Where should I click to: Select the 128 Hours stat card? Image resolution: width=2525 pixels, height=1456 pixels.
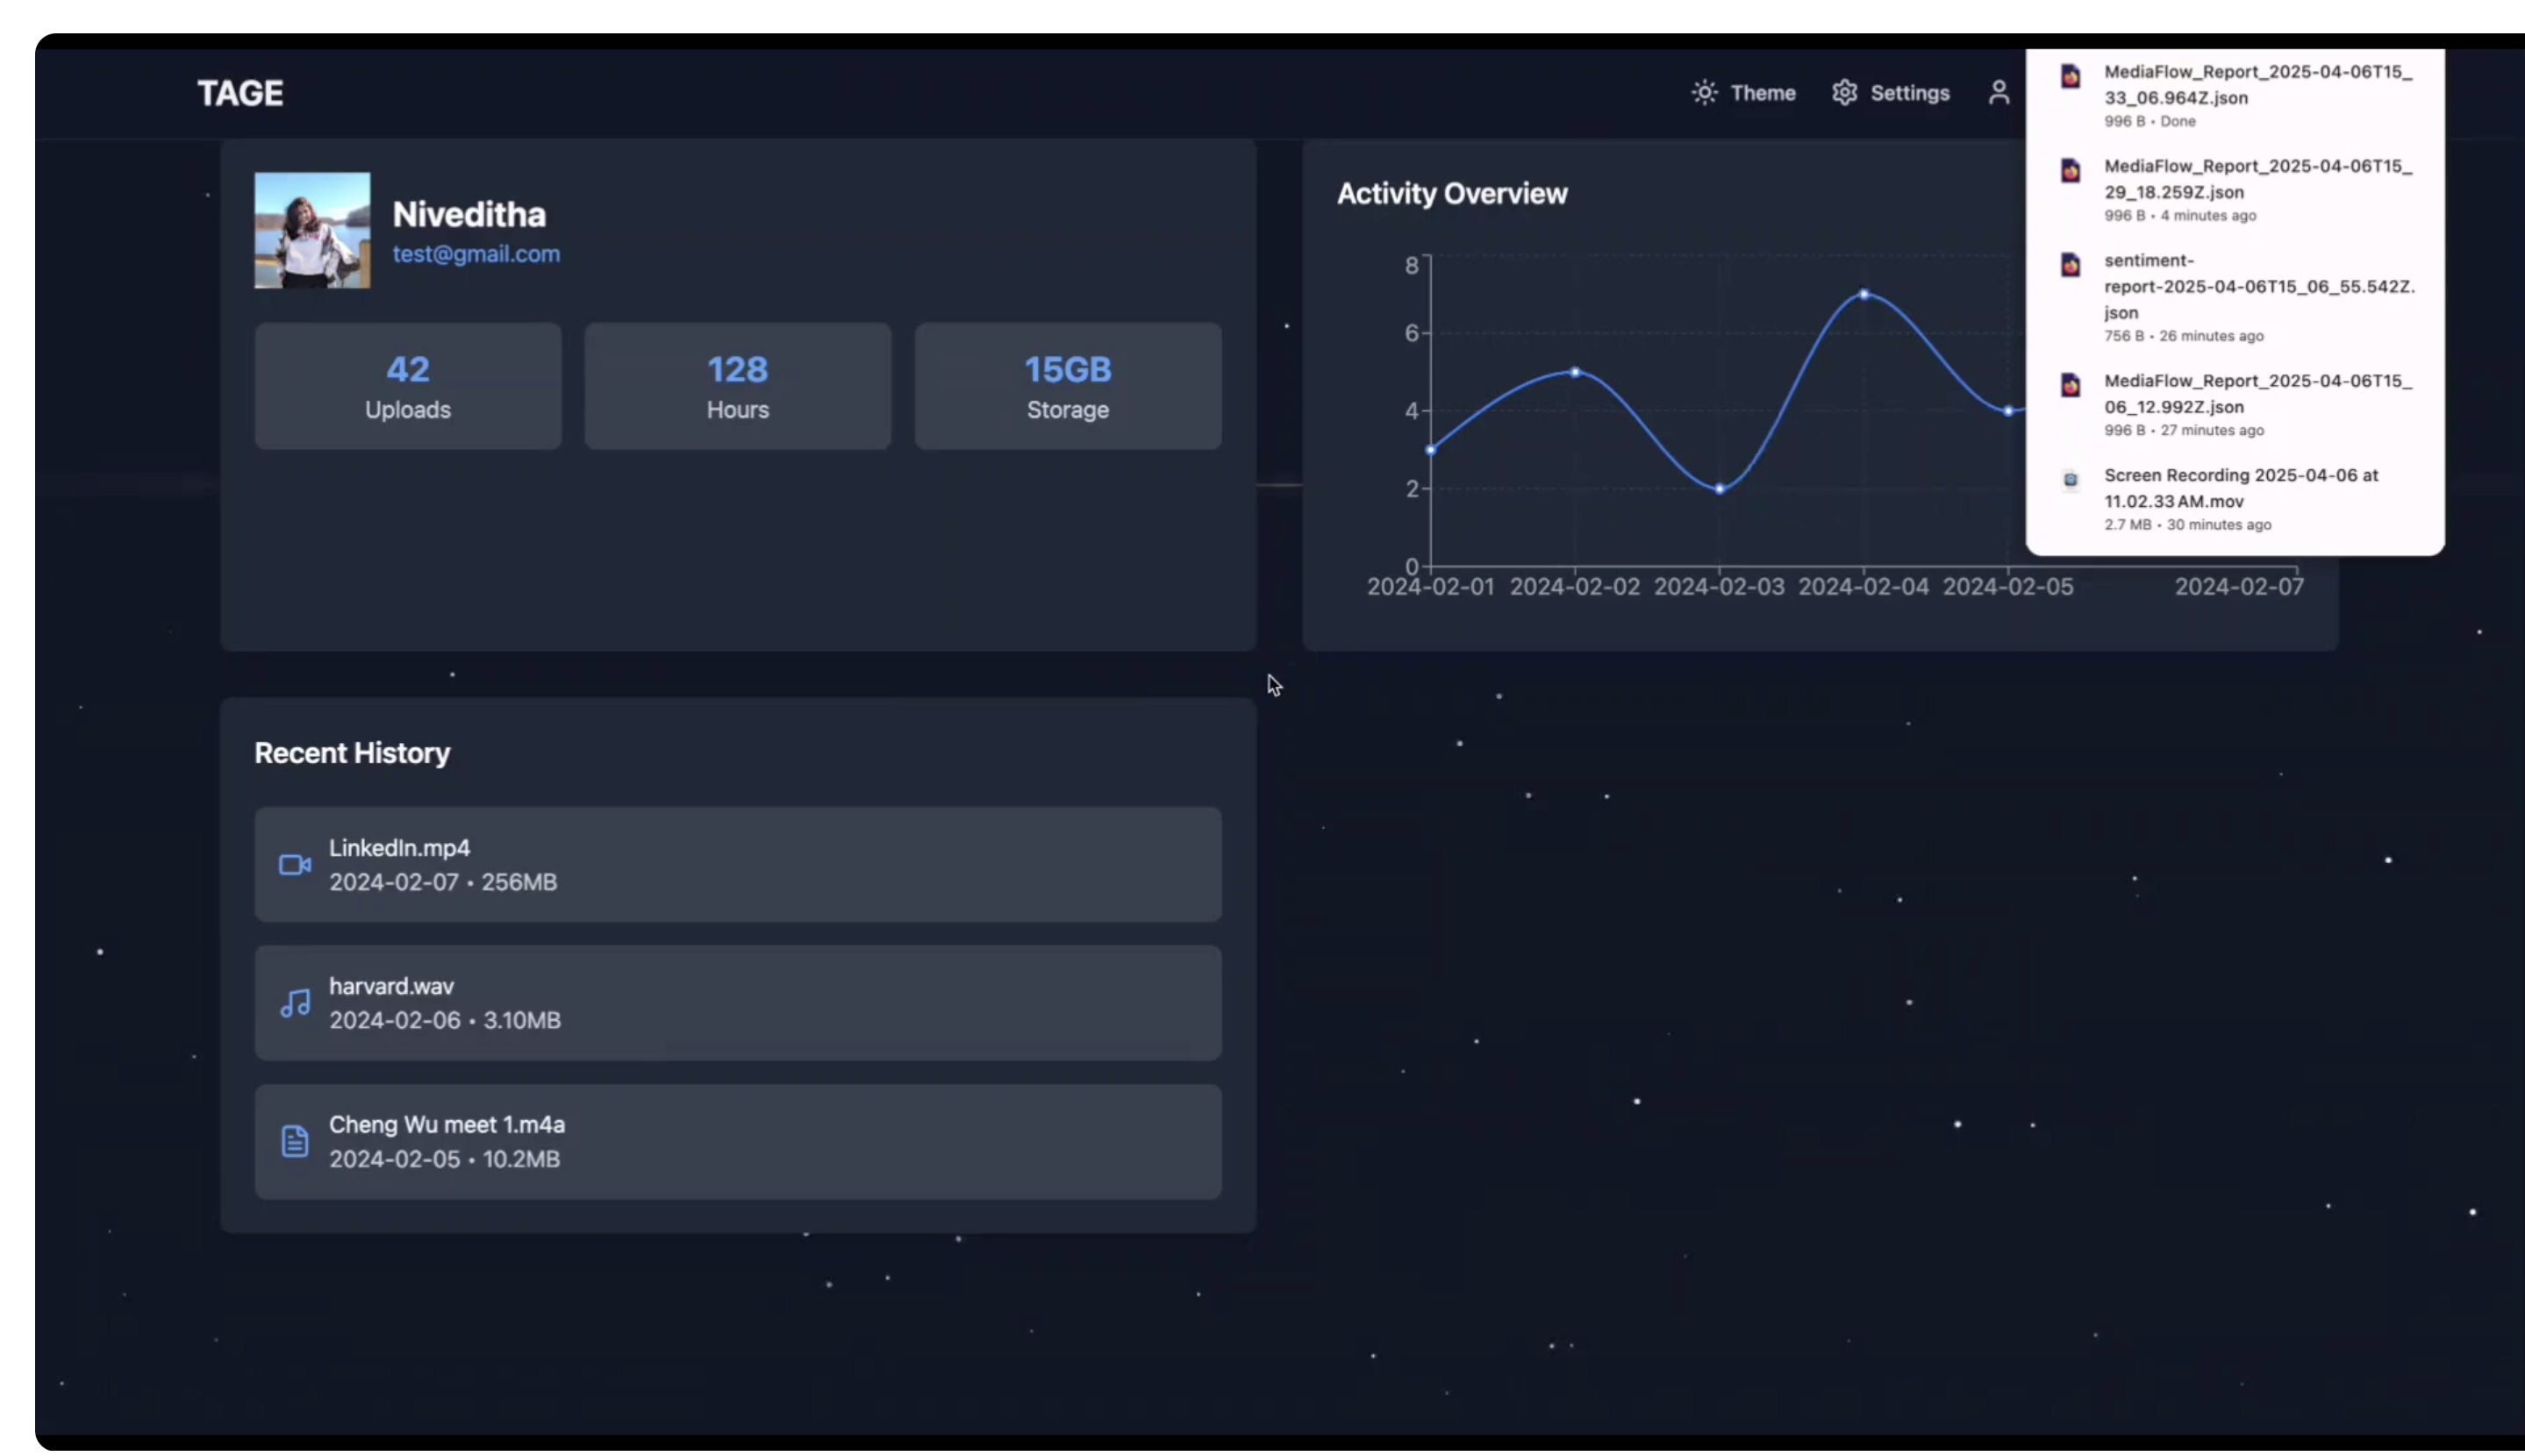coord(737,386)
